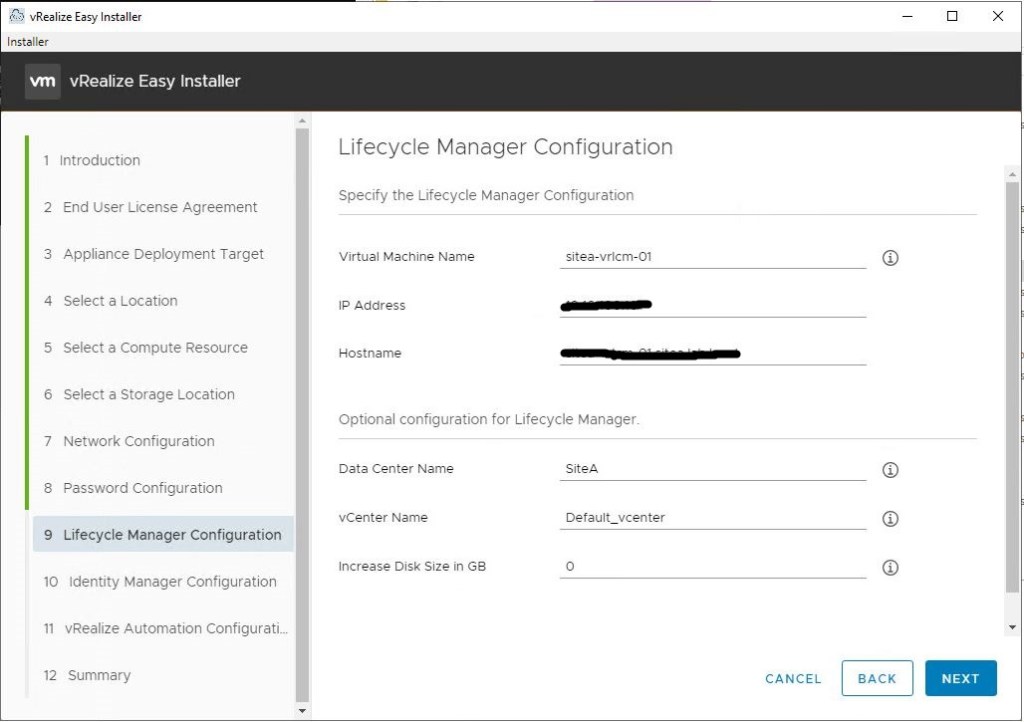
Task: Click info icon next to Data Center Name
Action: 890,470
